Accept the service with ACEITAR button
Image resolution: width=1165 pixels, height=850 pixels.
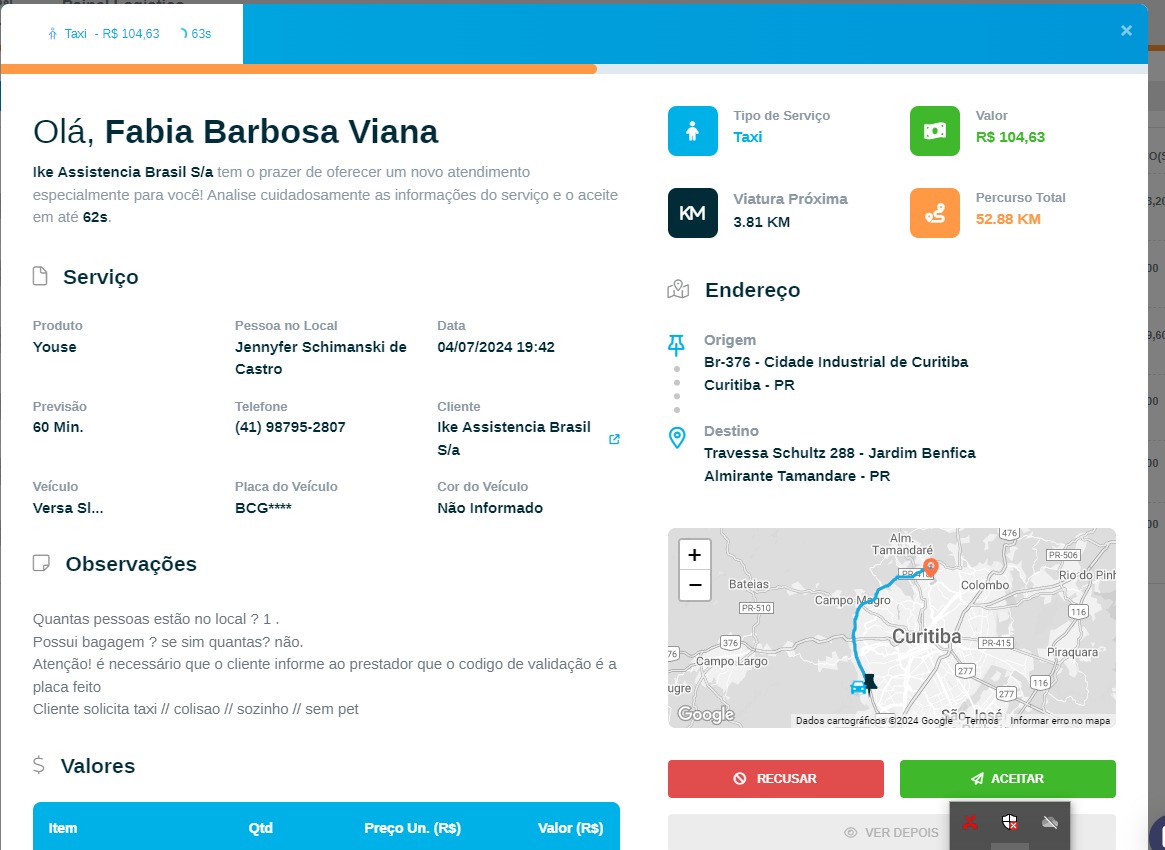pos(1007,779)
